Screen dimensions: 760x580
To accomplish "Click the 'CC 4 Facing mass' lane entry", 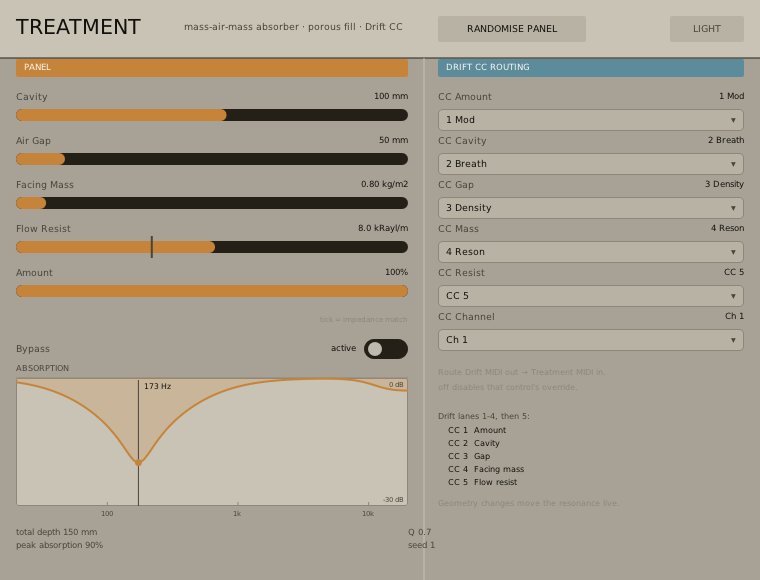I will click(x=486, y=469).
